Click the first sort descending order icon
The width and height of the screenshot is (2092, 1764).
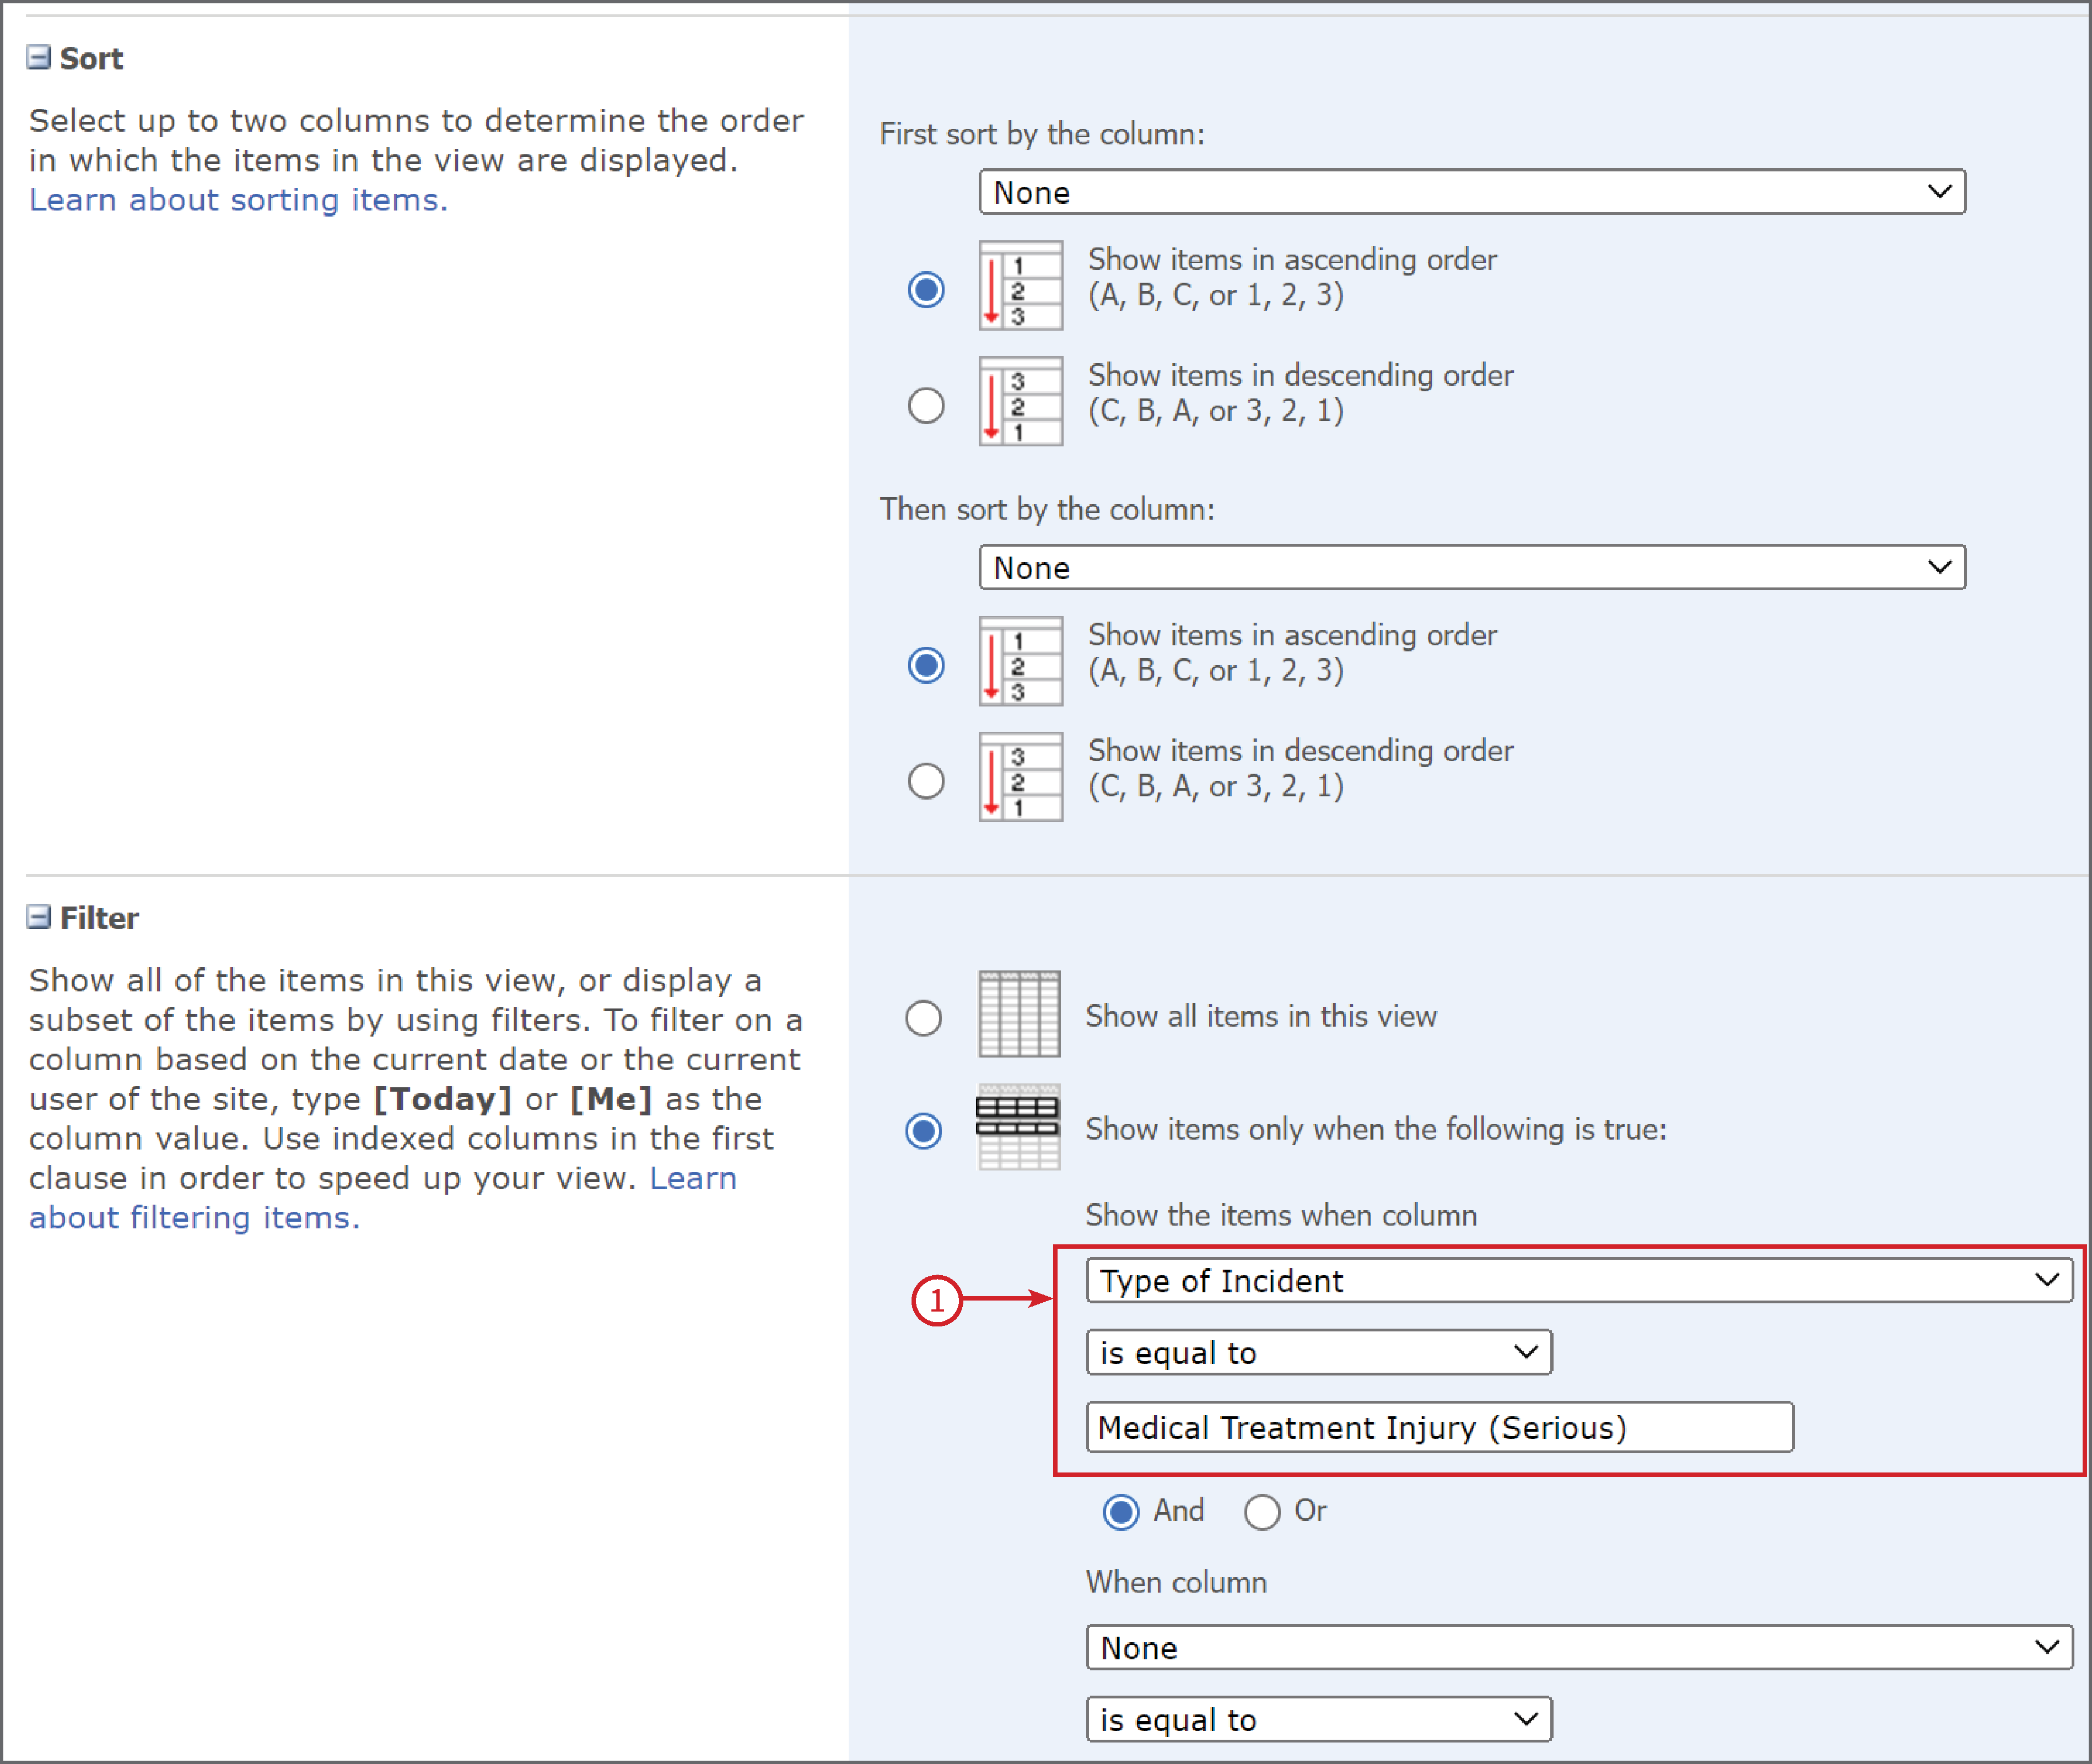[1020, 401]
